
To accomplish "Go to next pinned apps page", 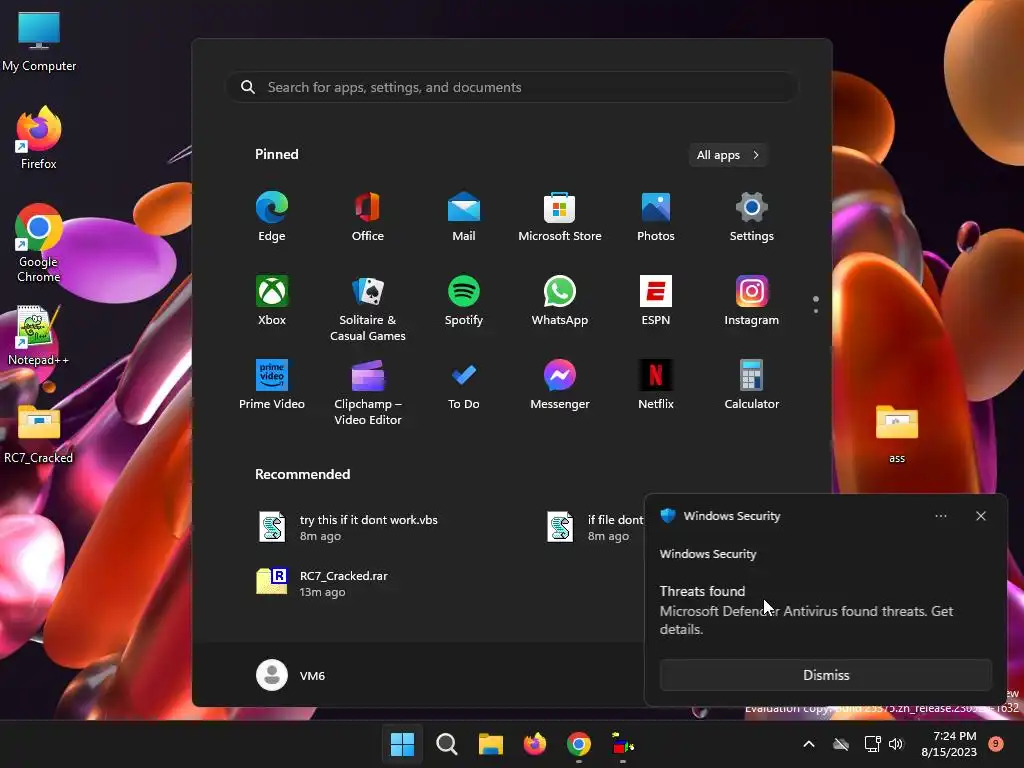I will 816,311.
